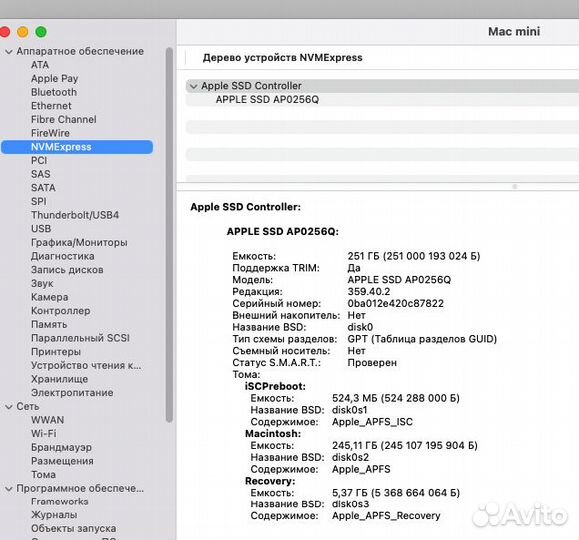Select ATA in the sidebar
This screenshot has height=540, width=579.
click(x=40, y=65)
